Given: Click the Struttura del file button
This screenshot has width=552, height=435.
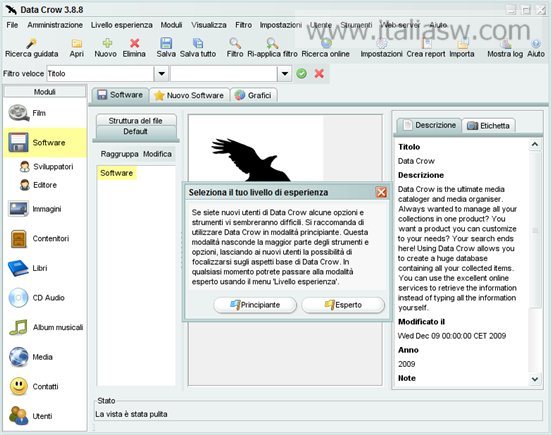Looking at the screenshot, I should tap(136, 120).
